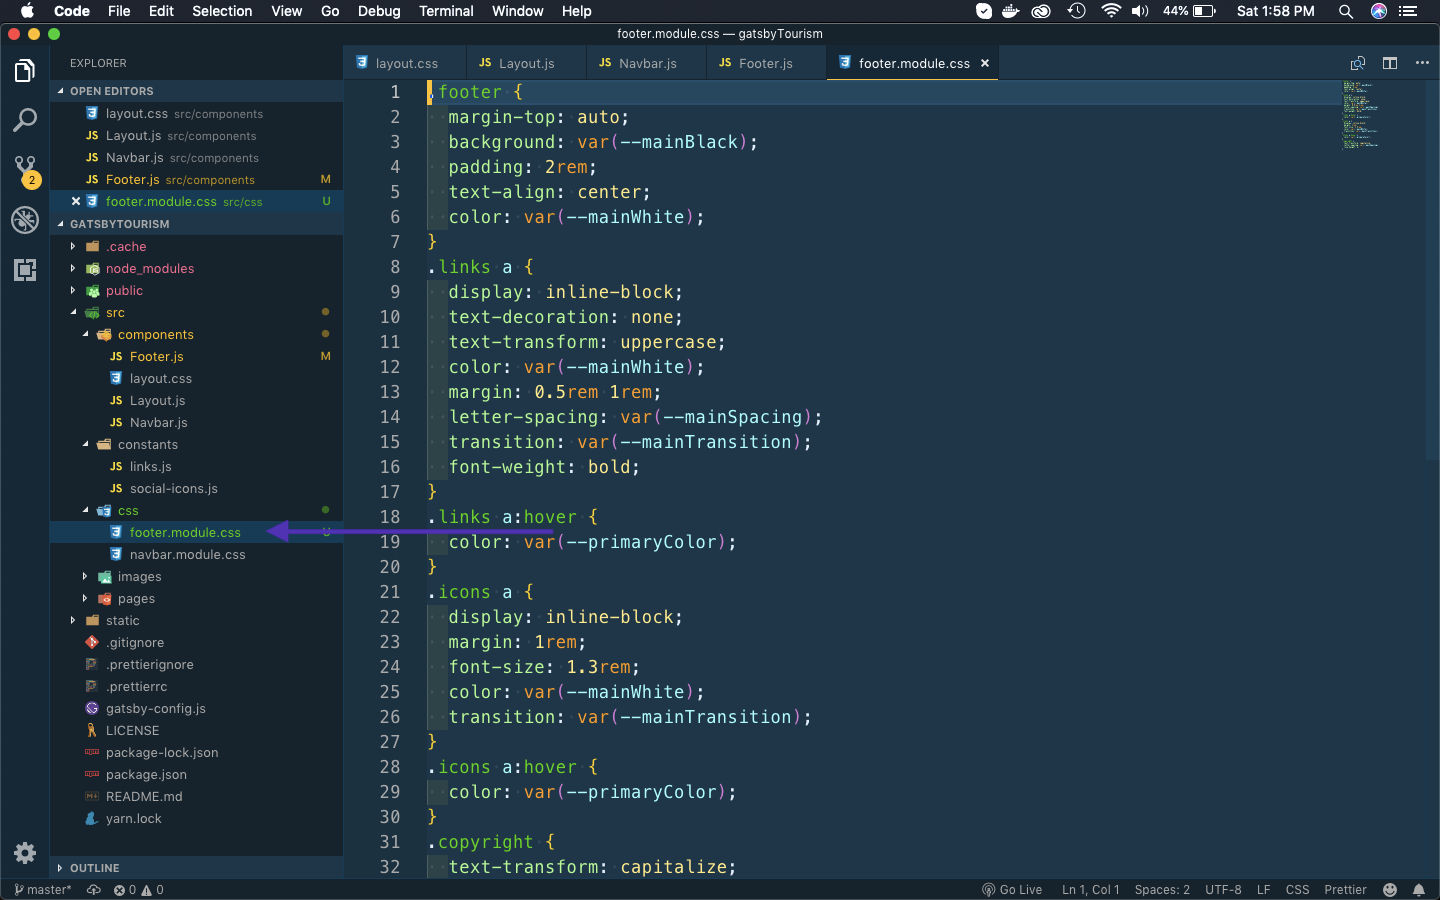The width and height of the screenshot is (1440, 900).
Task: Click line number 18 in gutter
Action: [390, 517]
